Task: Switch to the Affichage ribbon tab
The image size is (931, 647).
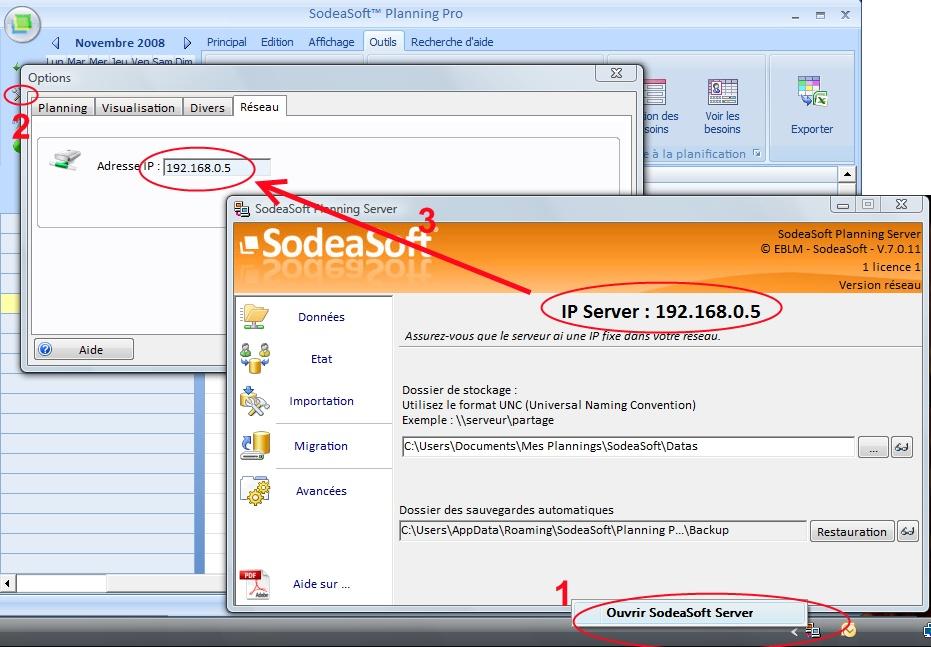Action: click(331, 42)
